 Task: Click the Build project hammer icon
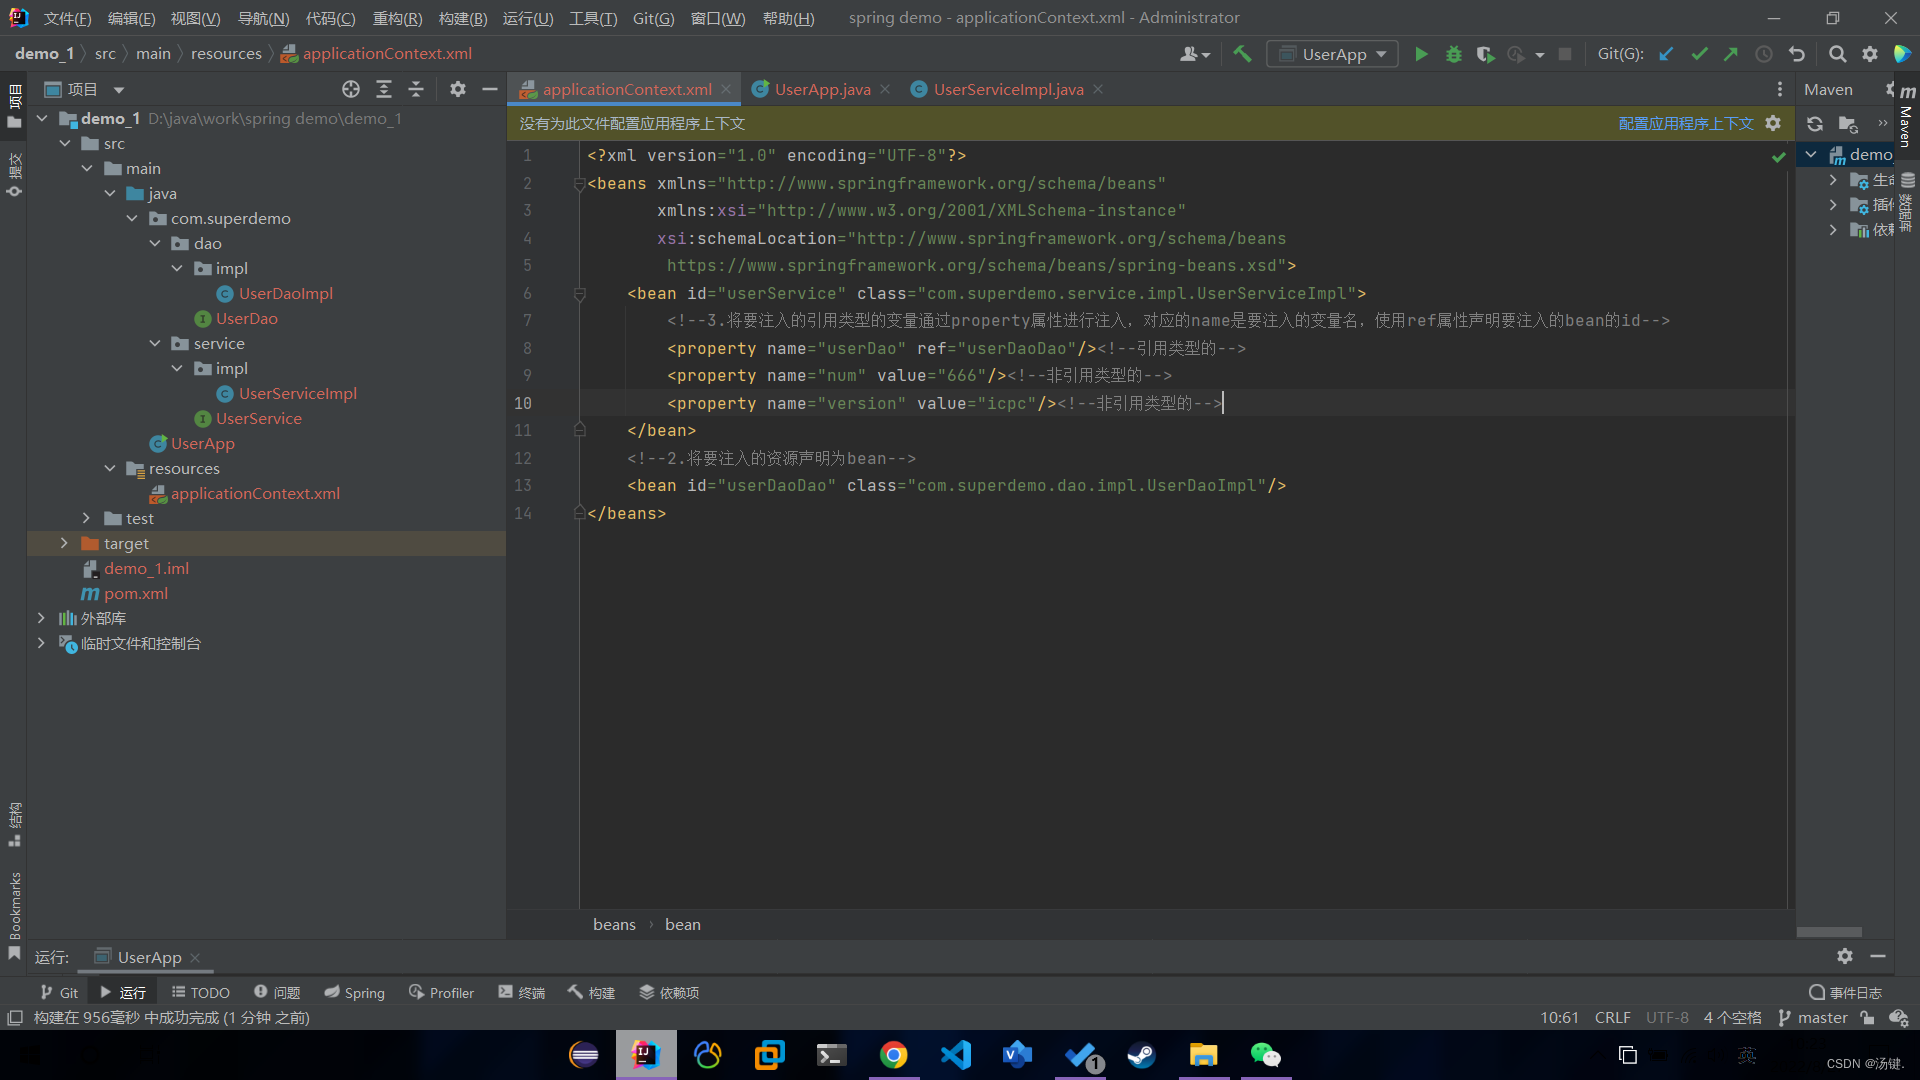(1242, 54)
